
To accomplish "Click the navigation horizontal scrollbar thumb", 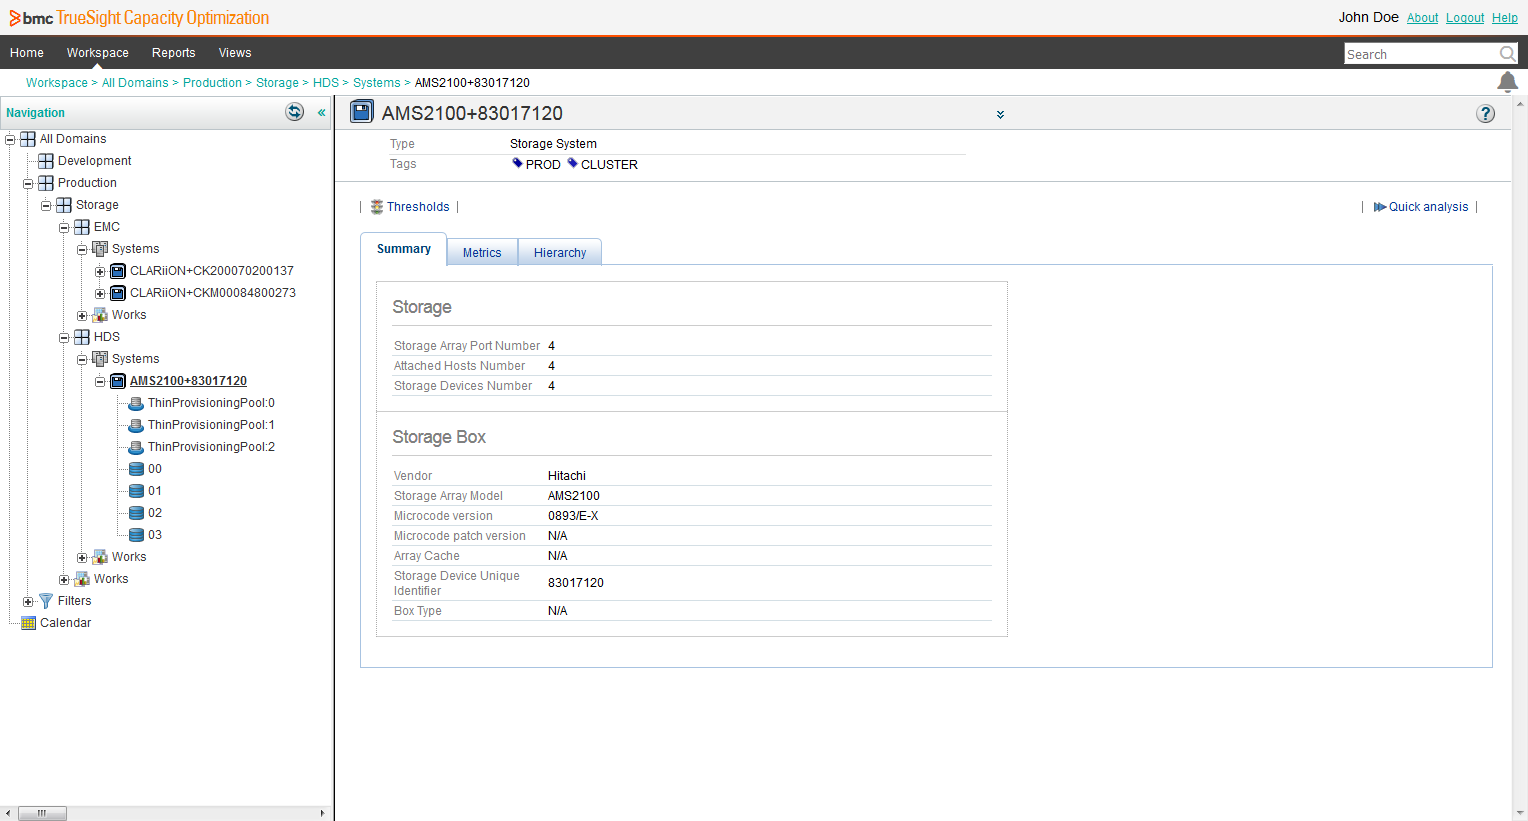I will tap(42, 813).
